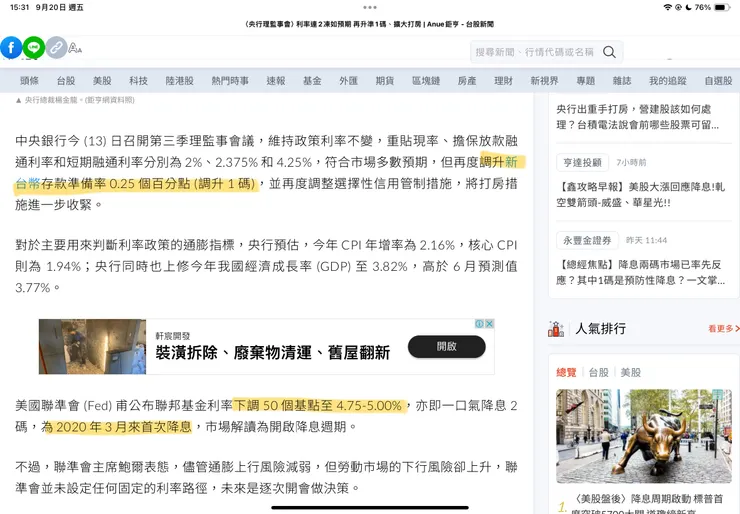Open the 央行出手打房 sidebar article
740x514 pixels.
tap(638, 117)
